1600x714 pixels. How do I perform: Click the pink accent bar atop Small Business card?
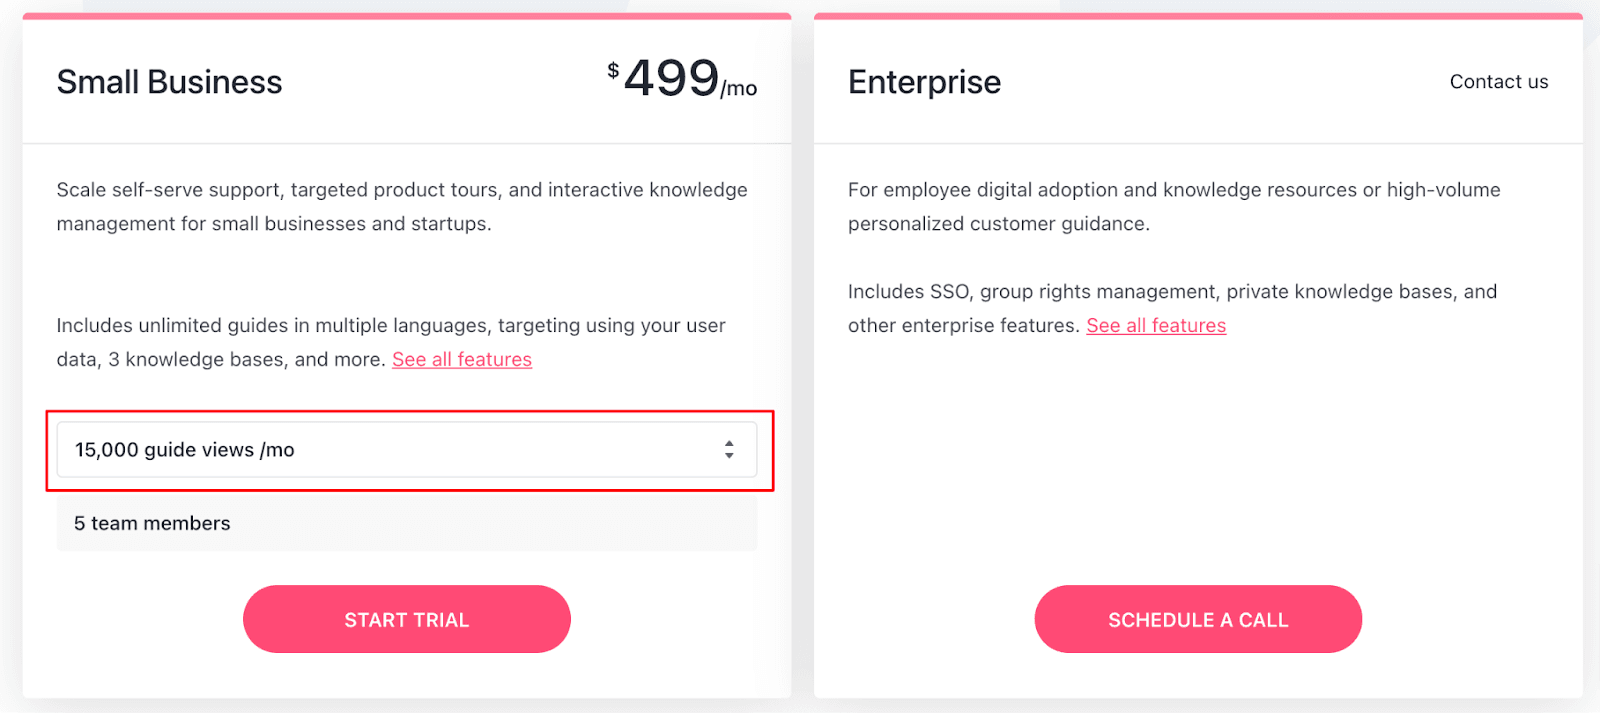(x=406, y=16)
